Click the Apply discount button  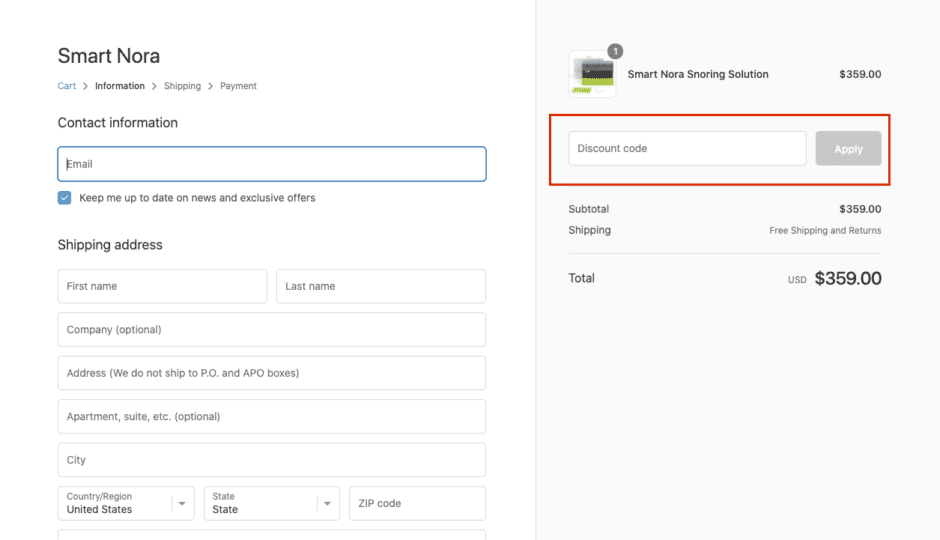pyautogui.click(x=848, y=149)
